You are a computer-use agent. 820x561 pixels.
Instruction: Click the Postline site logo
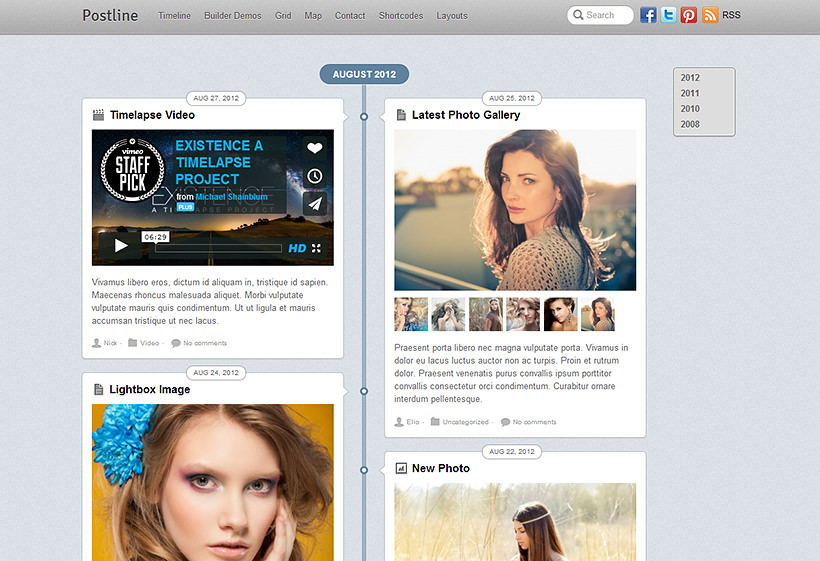pos(109,15)
